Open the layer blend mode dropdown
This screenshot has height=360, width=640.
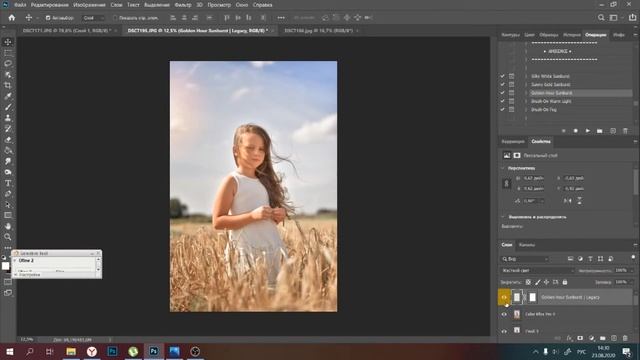(x=538, y=271)
